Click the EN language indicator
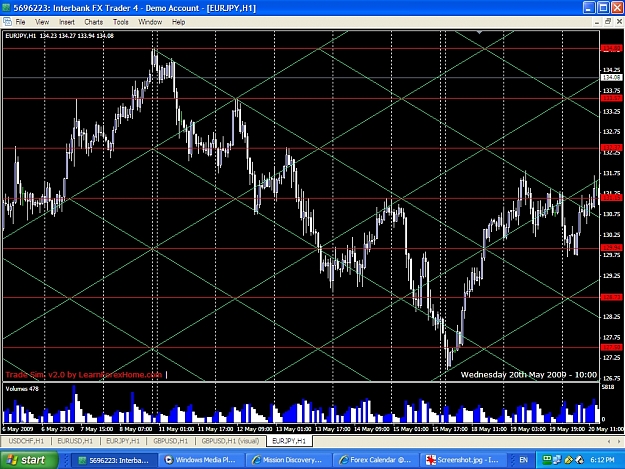 point(523,460)
